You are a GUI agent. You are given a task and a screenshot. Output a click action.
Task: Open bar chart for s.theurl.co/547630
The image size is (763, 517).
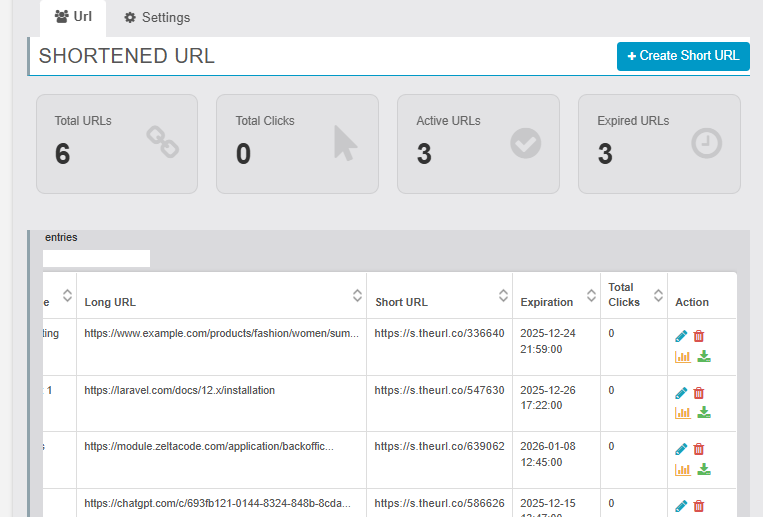coord(682,412)
